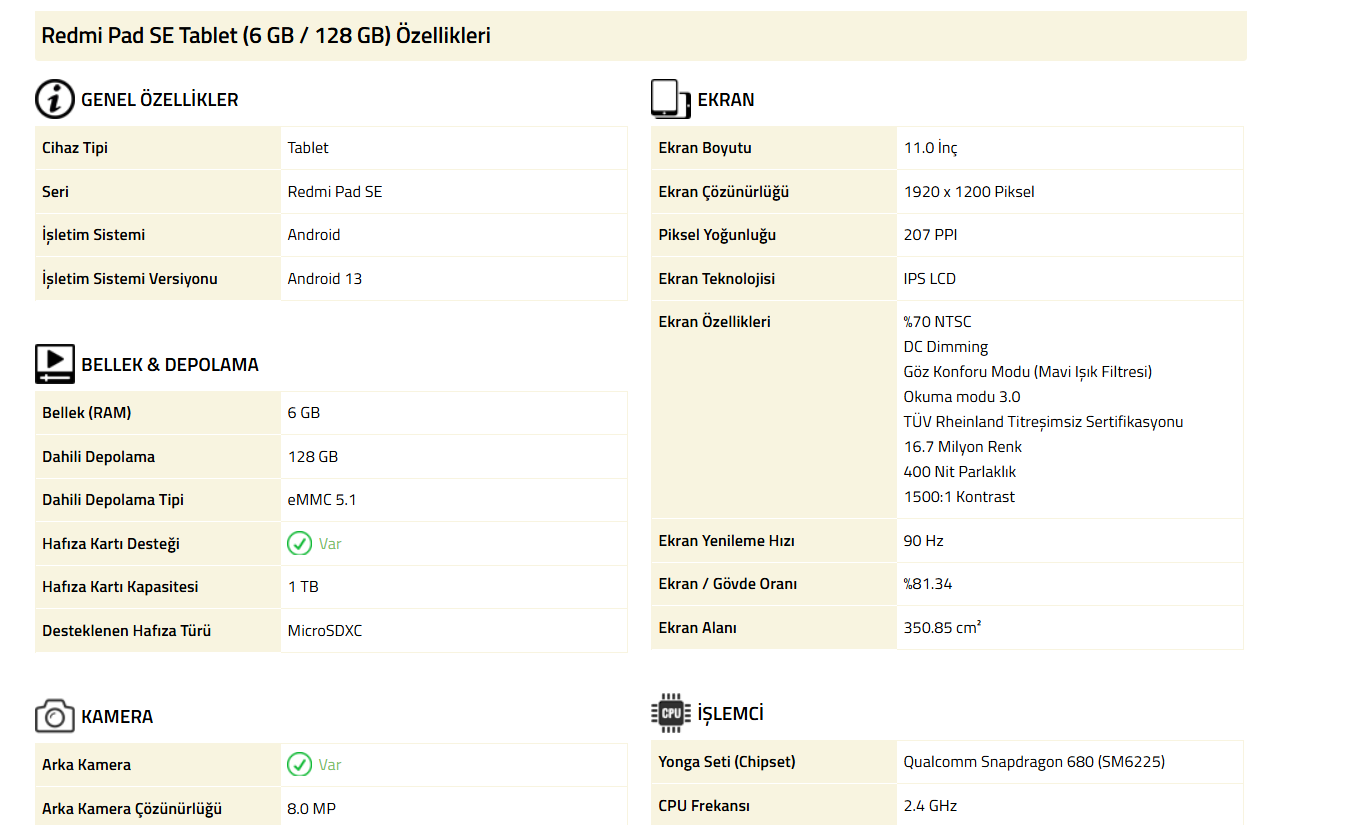Image resolution: width=1353 pixels, height=825 pixels.
Task: Click the TÜV Rheinland Titreşimsiz Sertifikasyonu line
Action: (1044, 422)
